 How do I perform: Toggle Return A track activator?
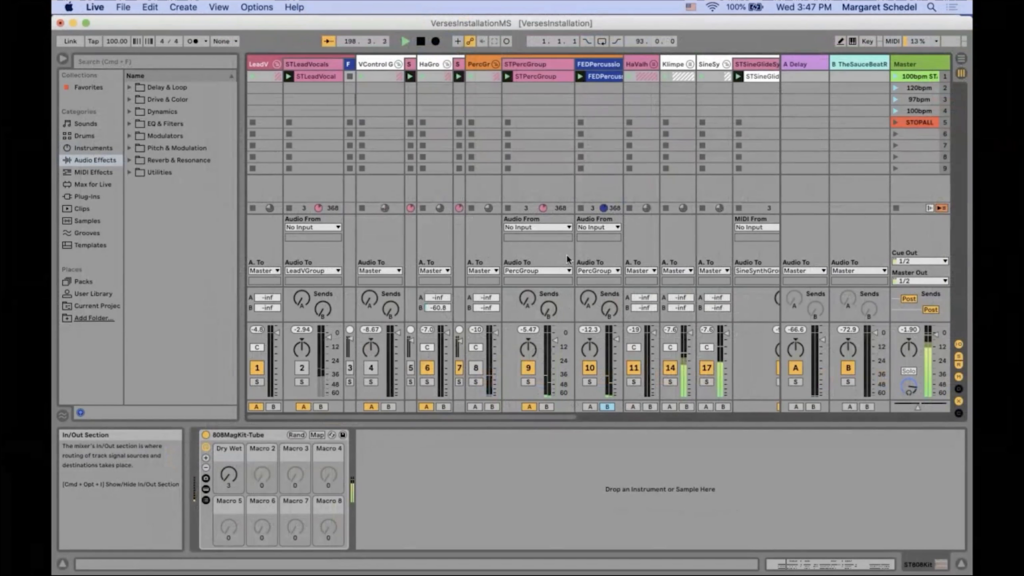[x=795, y=368]
